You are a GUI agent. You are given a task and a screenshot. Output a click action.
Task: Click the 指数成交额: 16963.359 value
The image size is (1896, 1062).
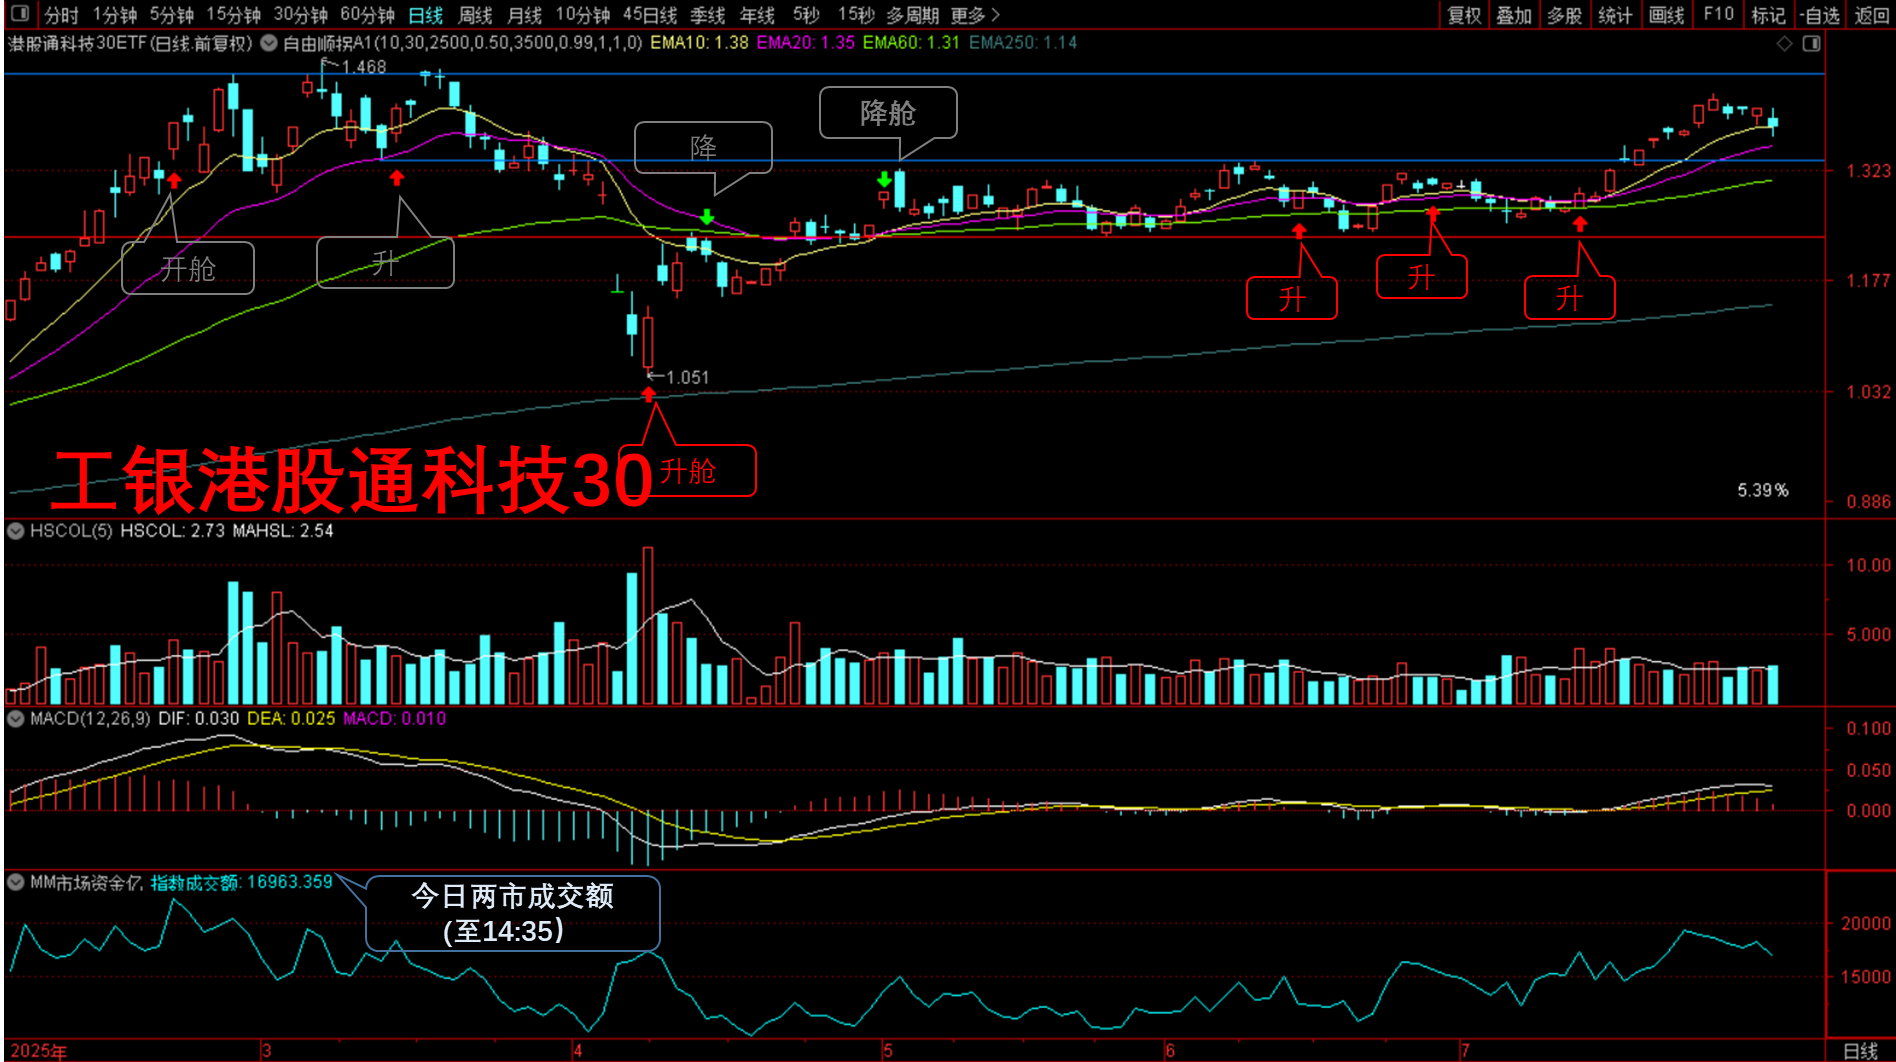(241, 882)
